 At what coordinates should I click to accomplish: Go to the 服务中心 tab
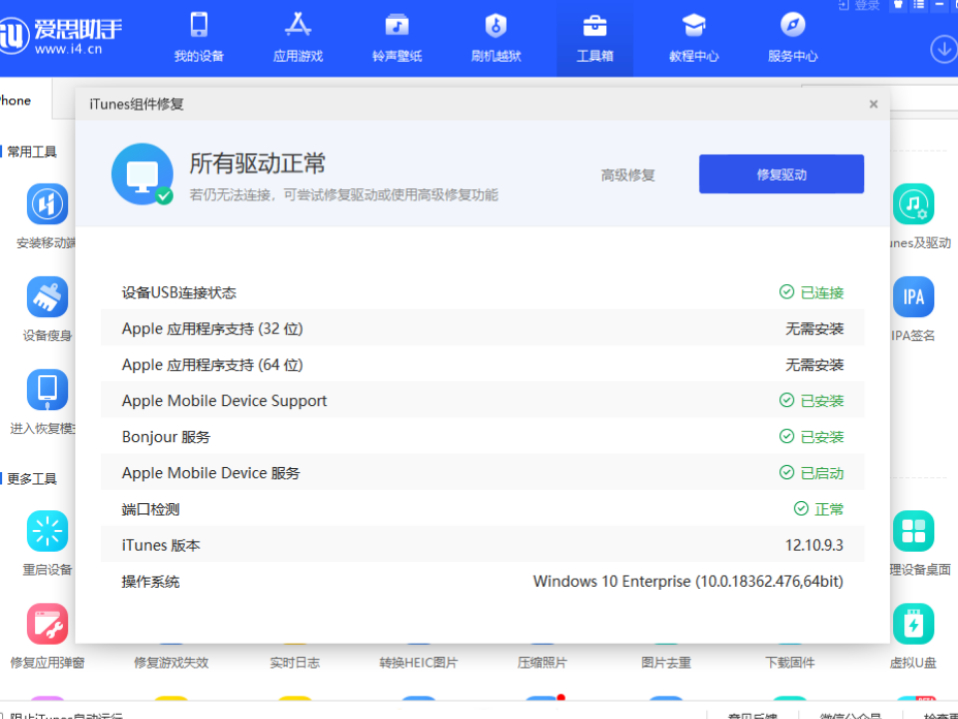click(x=792, y=38)
